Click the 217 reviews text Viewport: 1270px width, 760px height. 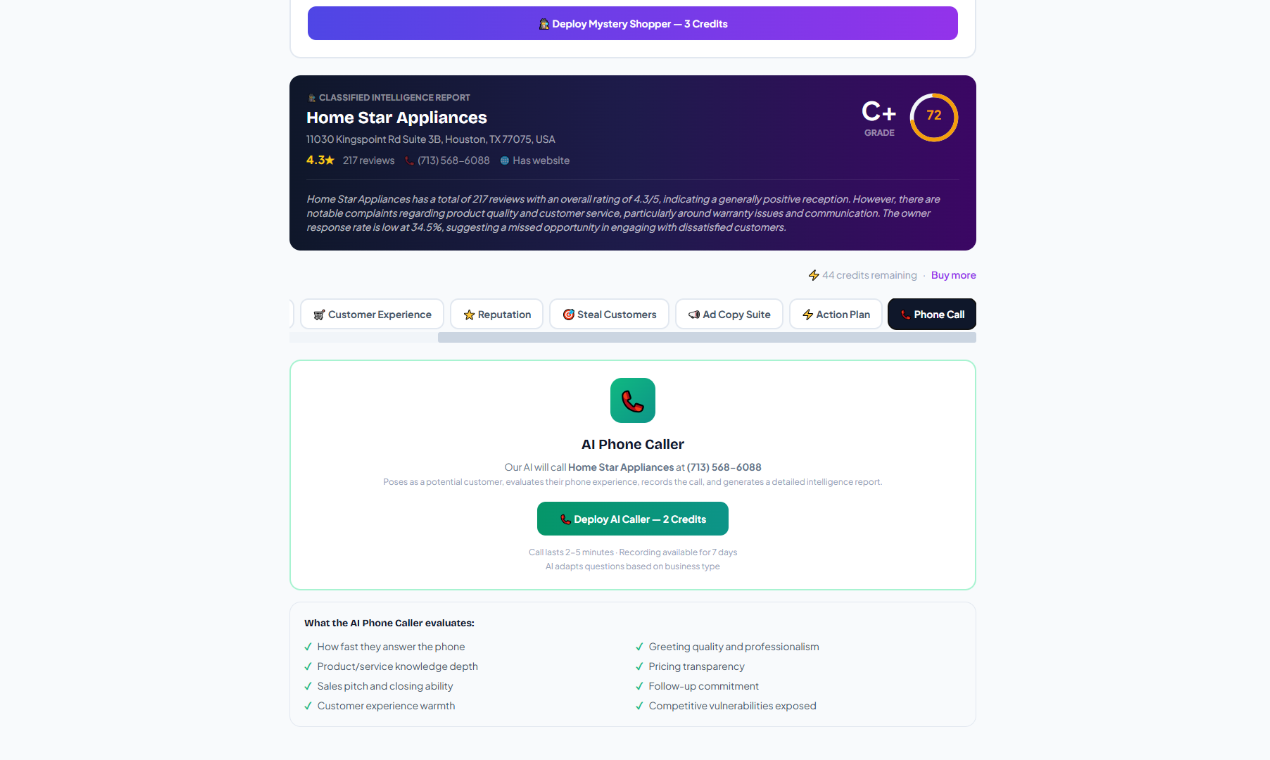[369, 161]
